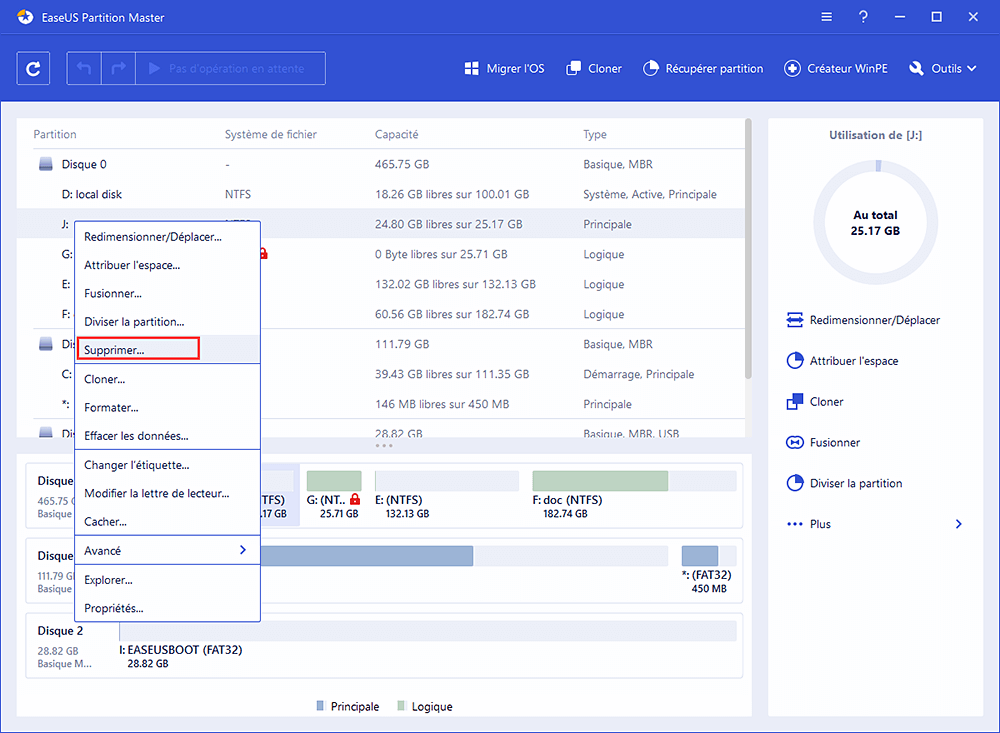Expand the Outils dropdown
The height and width of the screenshot is (733, 1000).
point(943,68)
